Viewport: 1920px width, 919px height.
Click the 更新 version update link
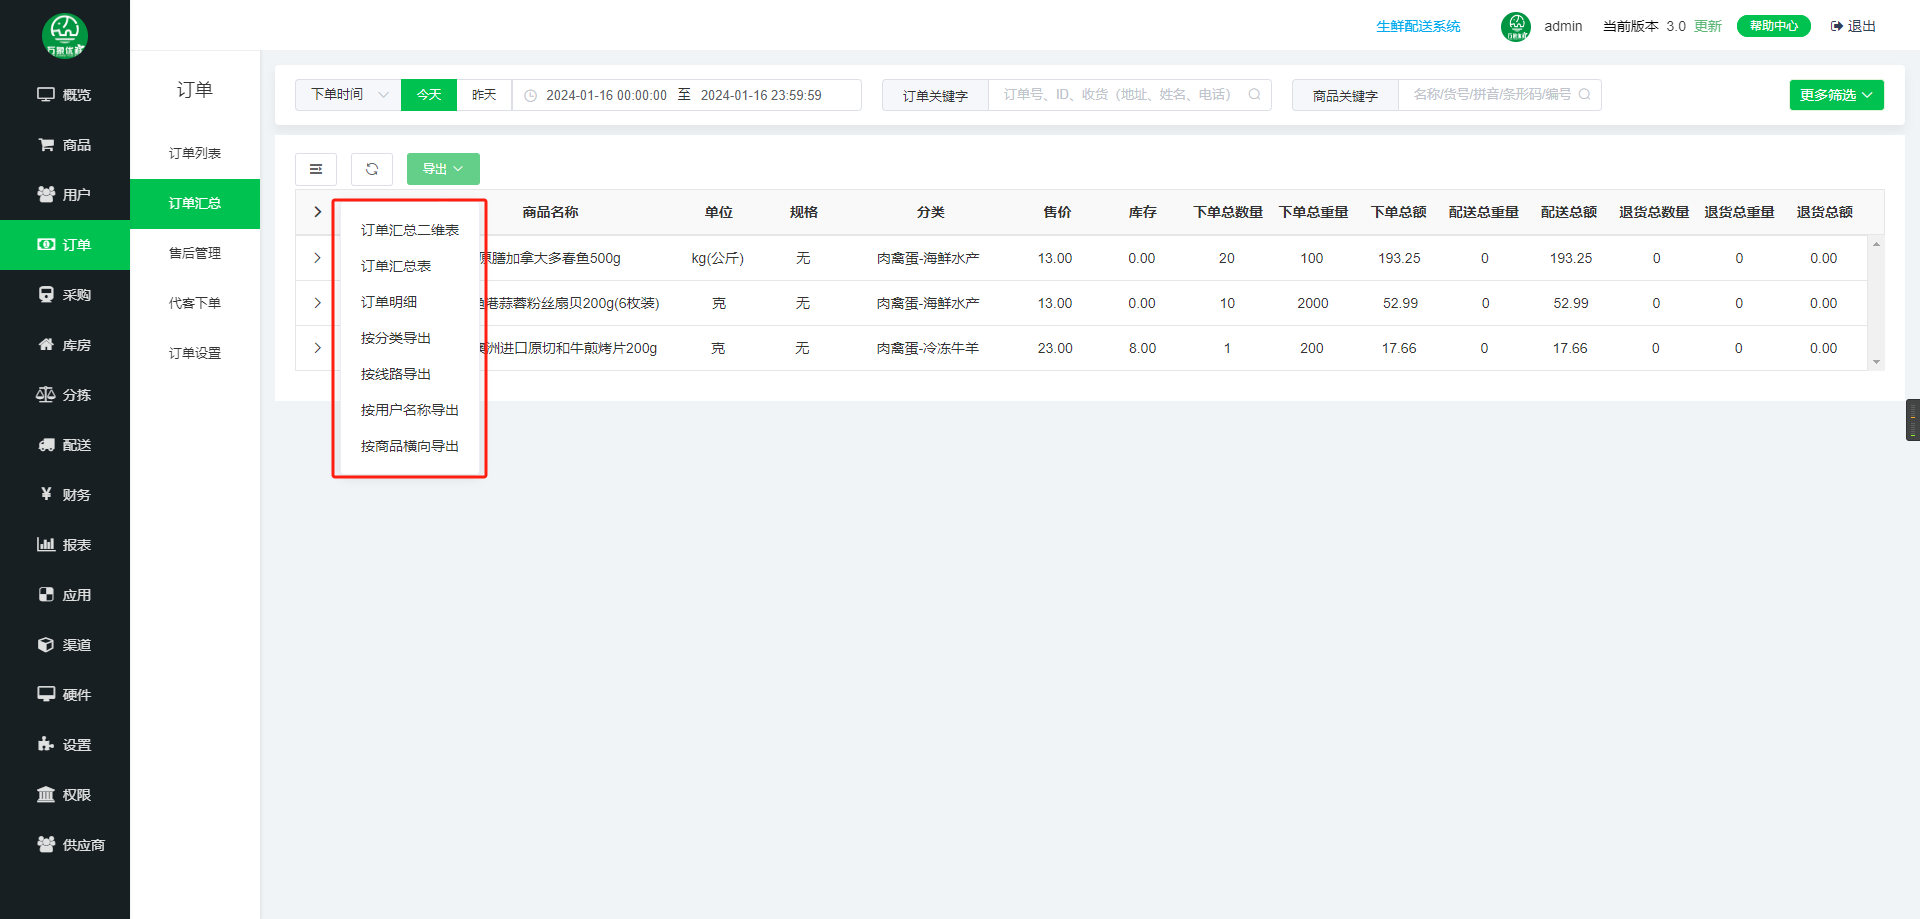[x=1708, y=26]
